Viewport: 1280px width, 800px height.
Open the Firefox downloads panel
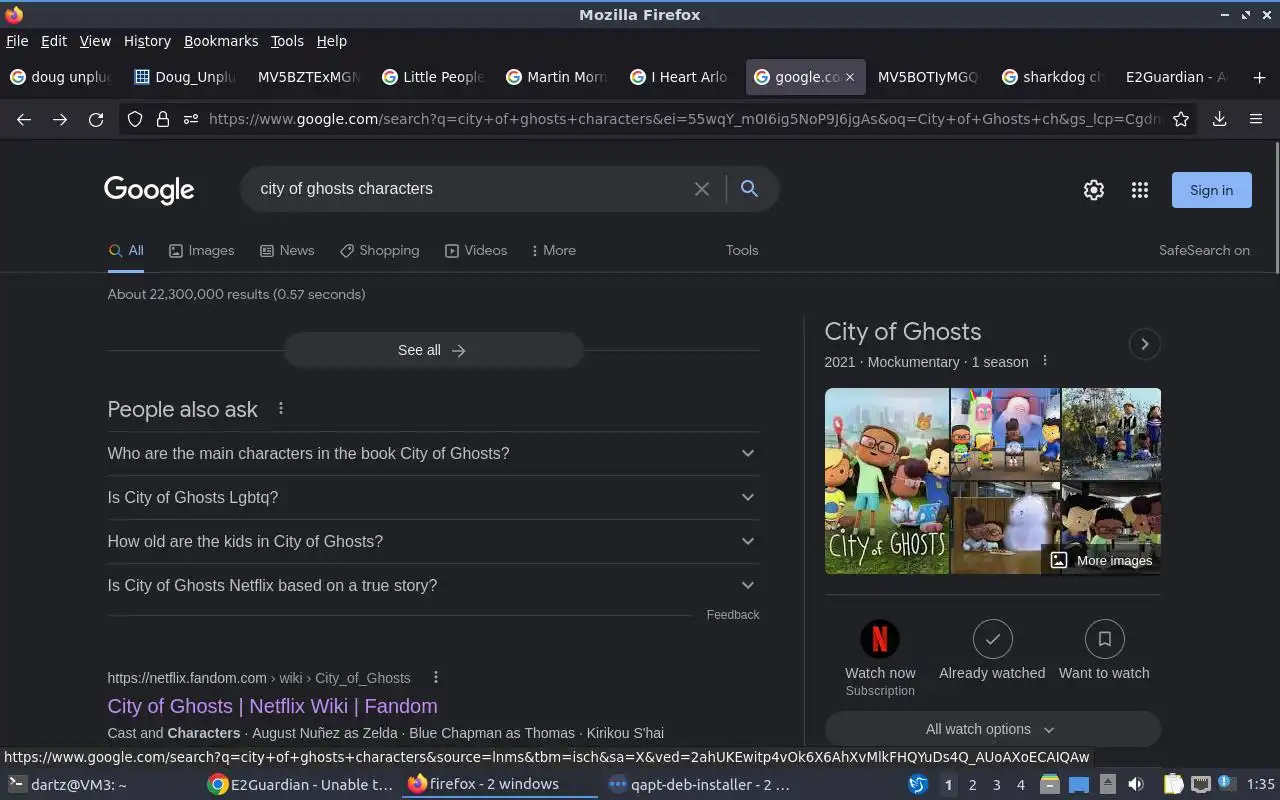click(1219, 119)
